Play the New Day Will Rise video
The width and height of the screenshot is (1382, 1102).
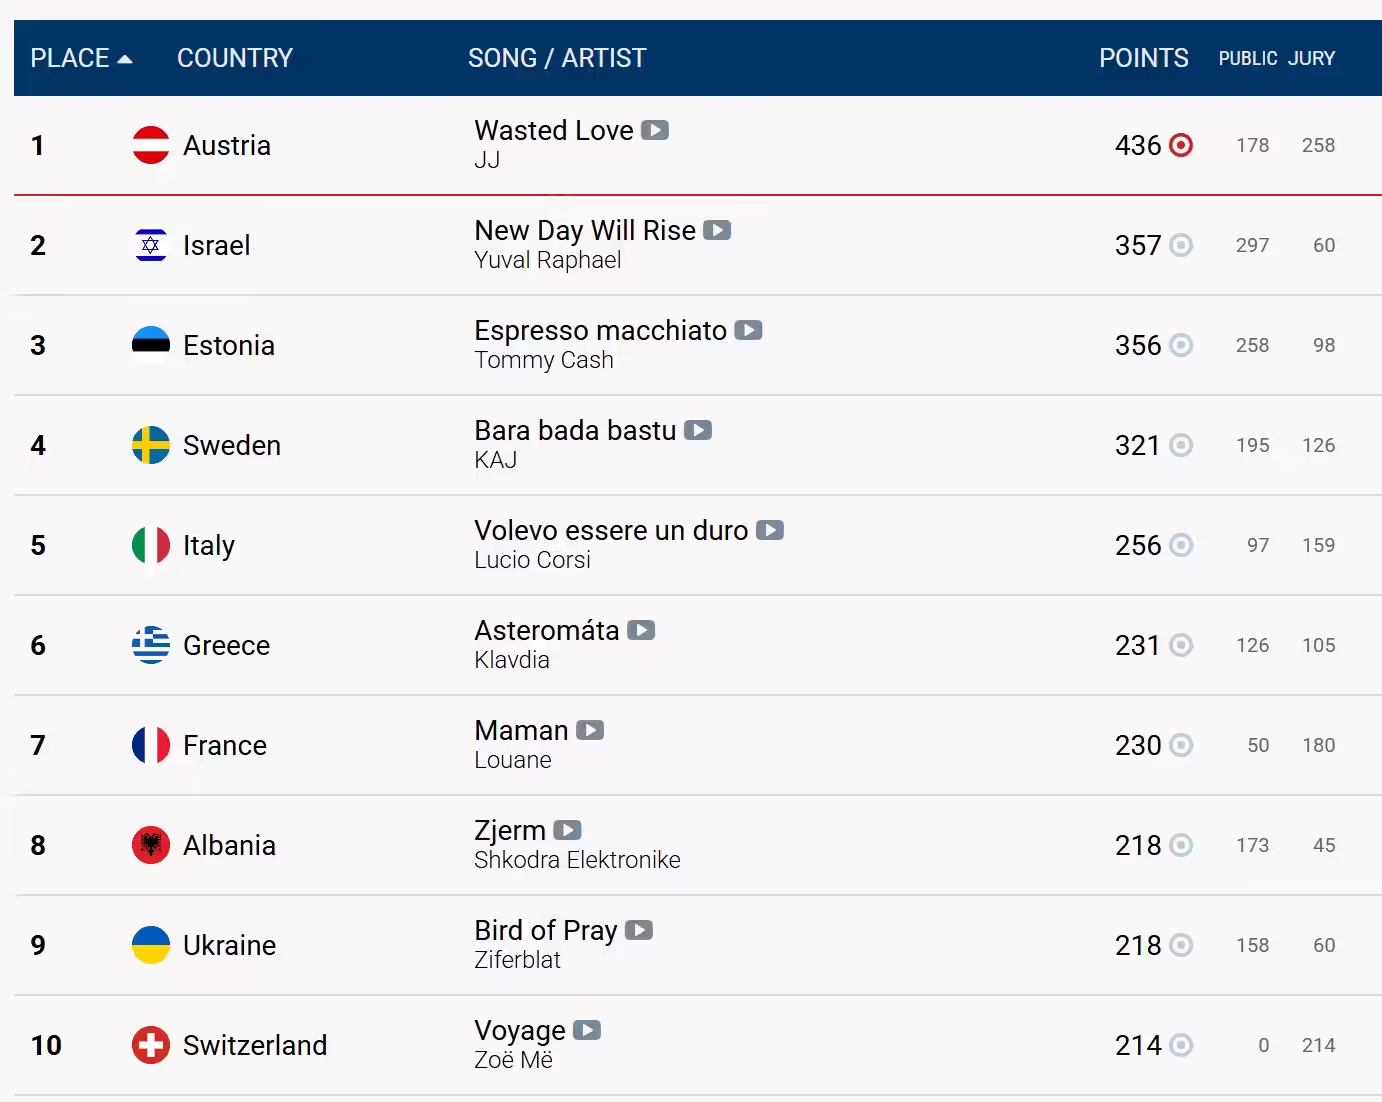pos(717,230)
